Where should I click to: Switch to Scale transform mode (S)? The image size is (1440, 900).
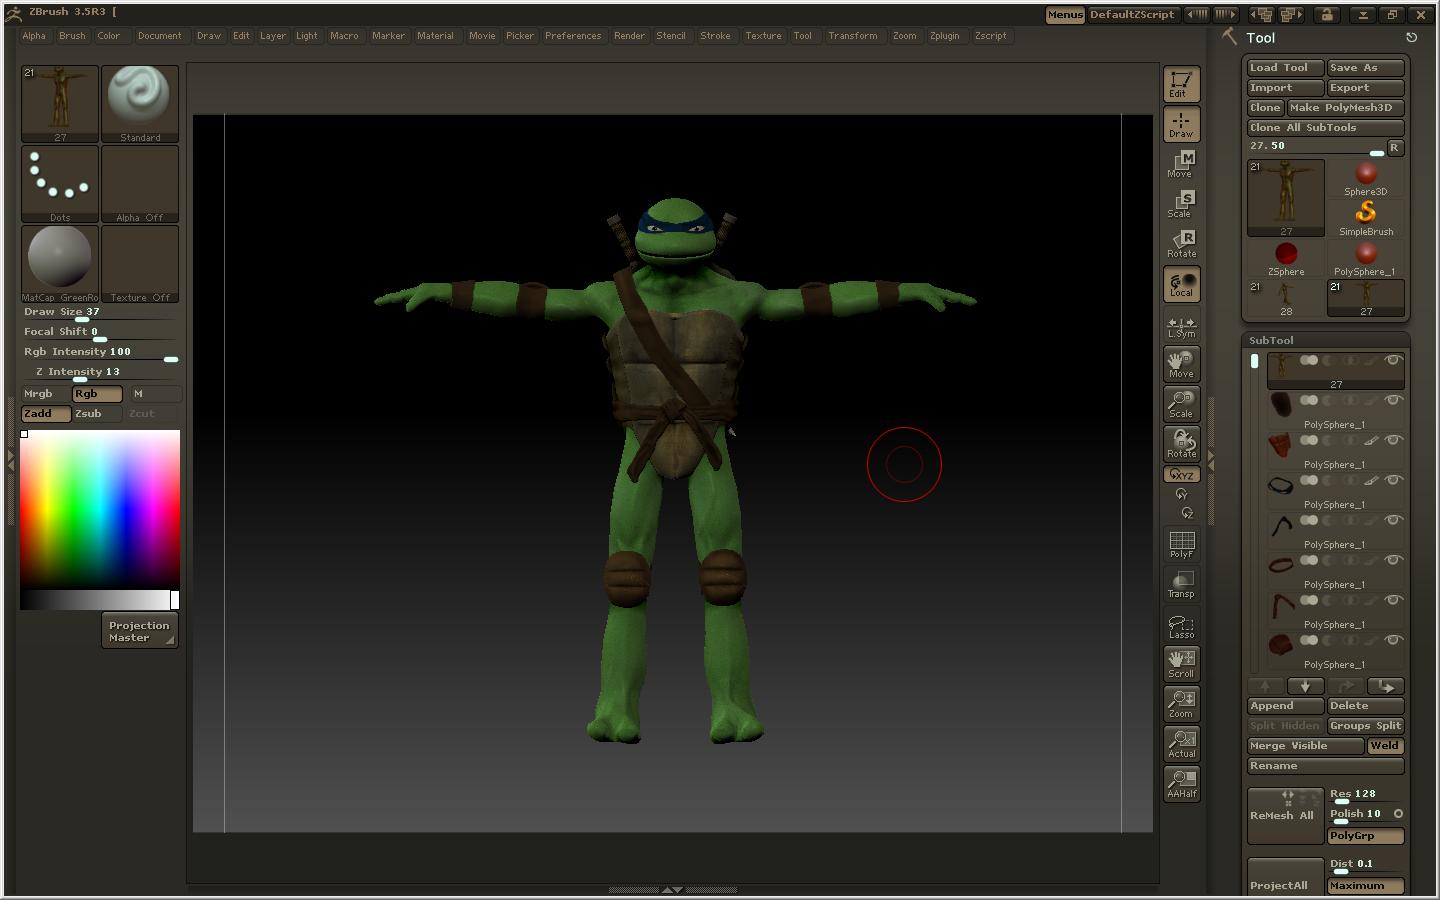pyautogui.click(x=1181, y=204)
